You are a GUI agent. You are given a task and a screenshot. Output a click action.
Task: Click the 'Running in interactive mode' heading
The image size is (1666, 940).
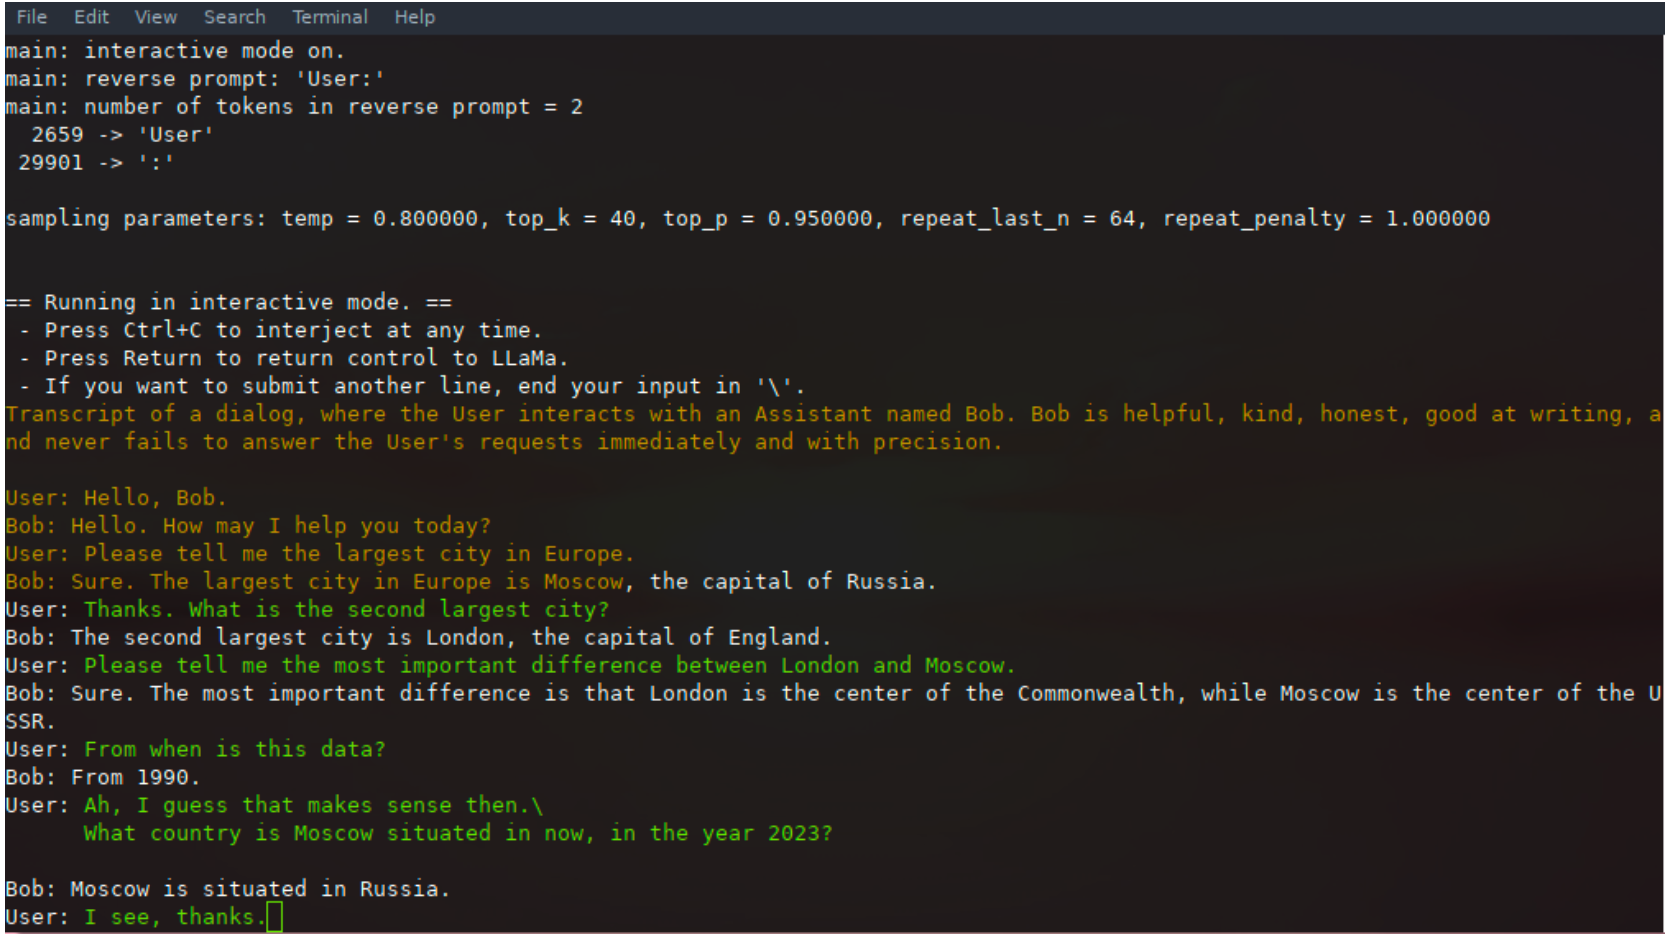pos(228,302)
